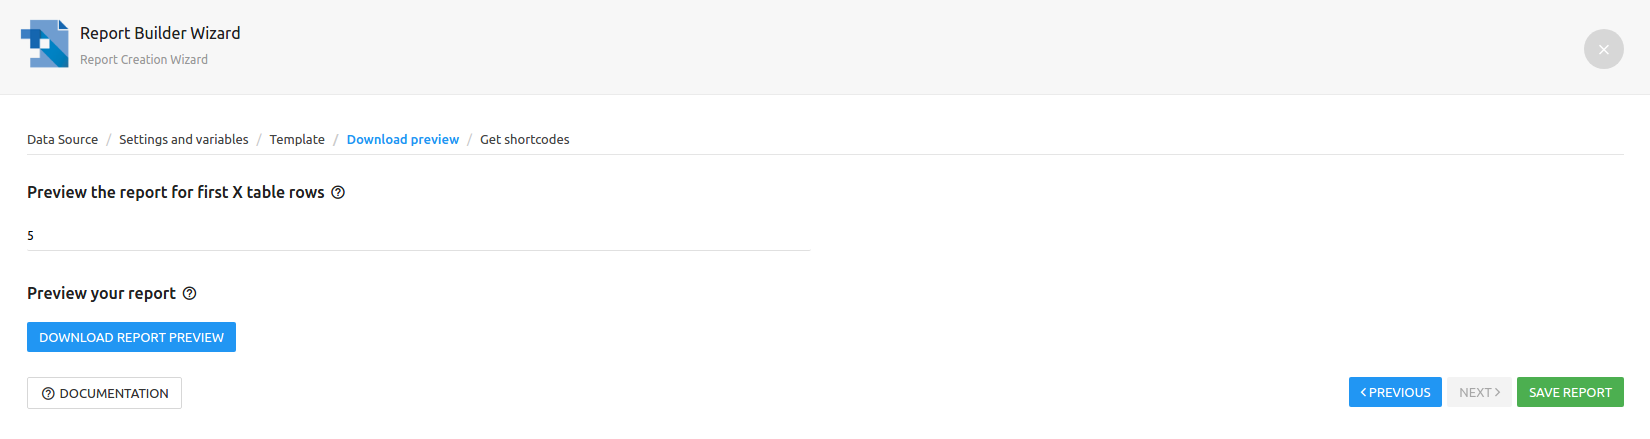Open the Template step
Image resolution: width=1650 pixels, height=439 pixels.
pos(297,139)
